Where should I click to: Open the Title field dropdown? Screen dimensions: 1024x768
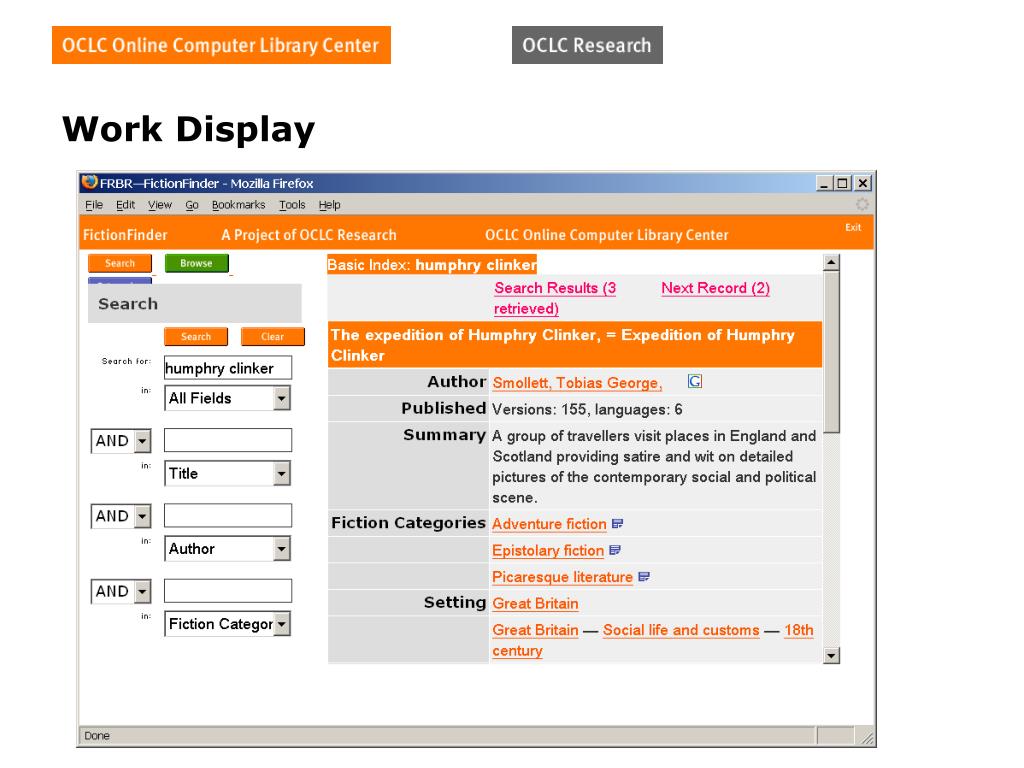tap(227, 473)
